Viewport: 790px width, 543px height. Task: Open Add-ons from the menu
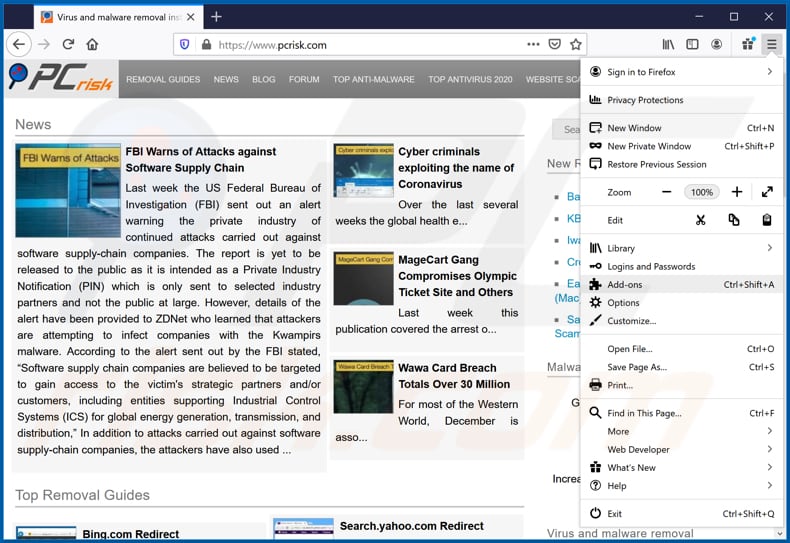[x=682, y=284]
